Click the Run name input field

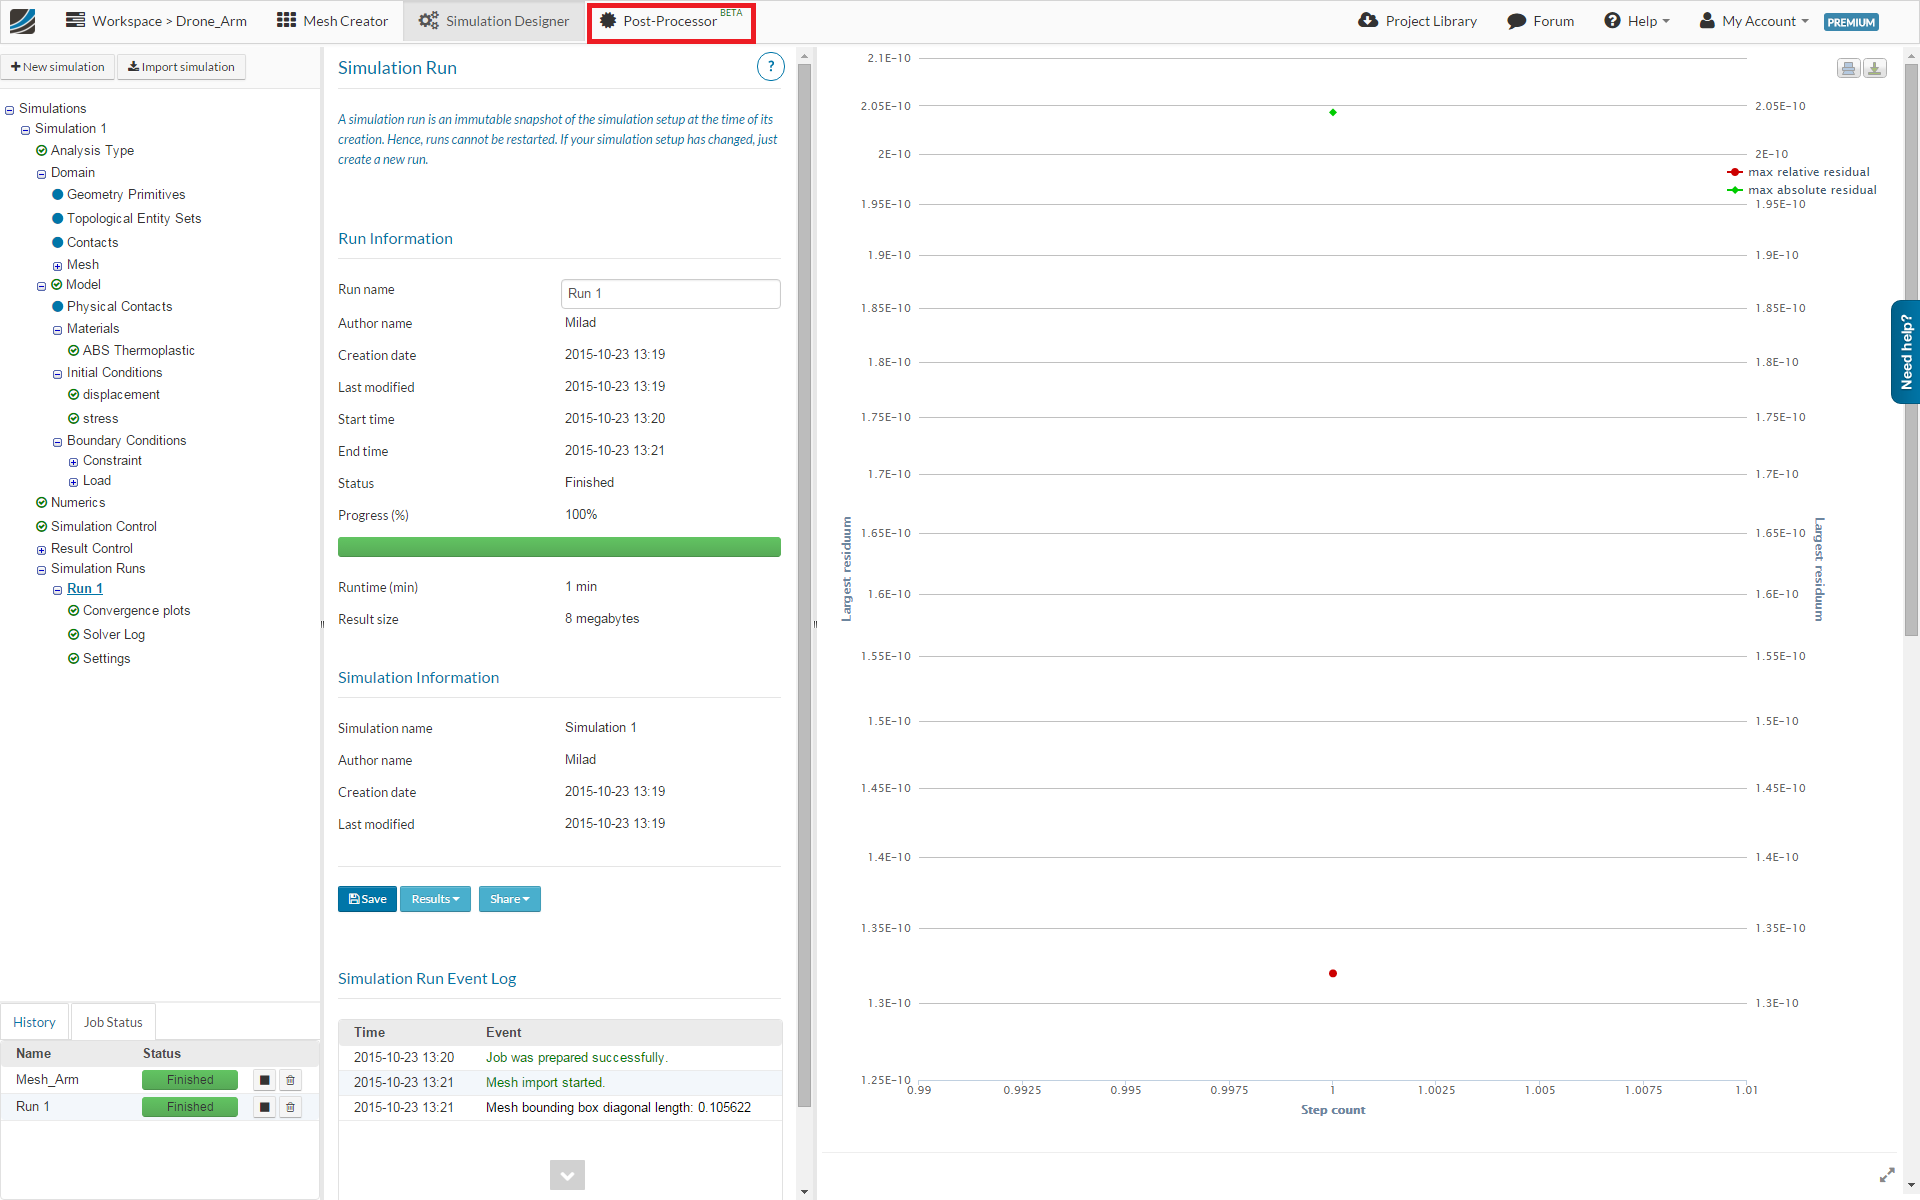[x=670, y=293]
